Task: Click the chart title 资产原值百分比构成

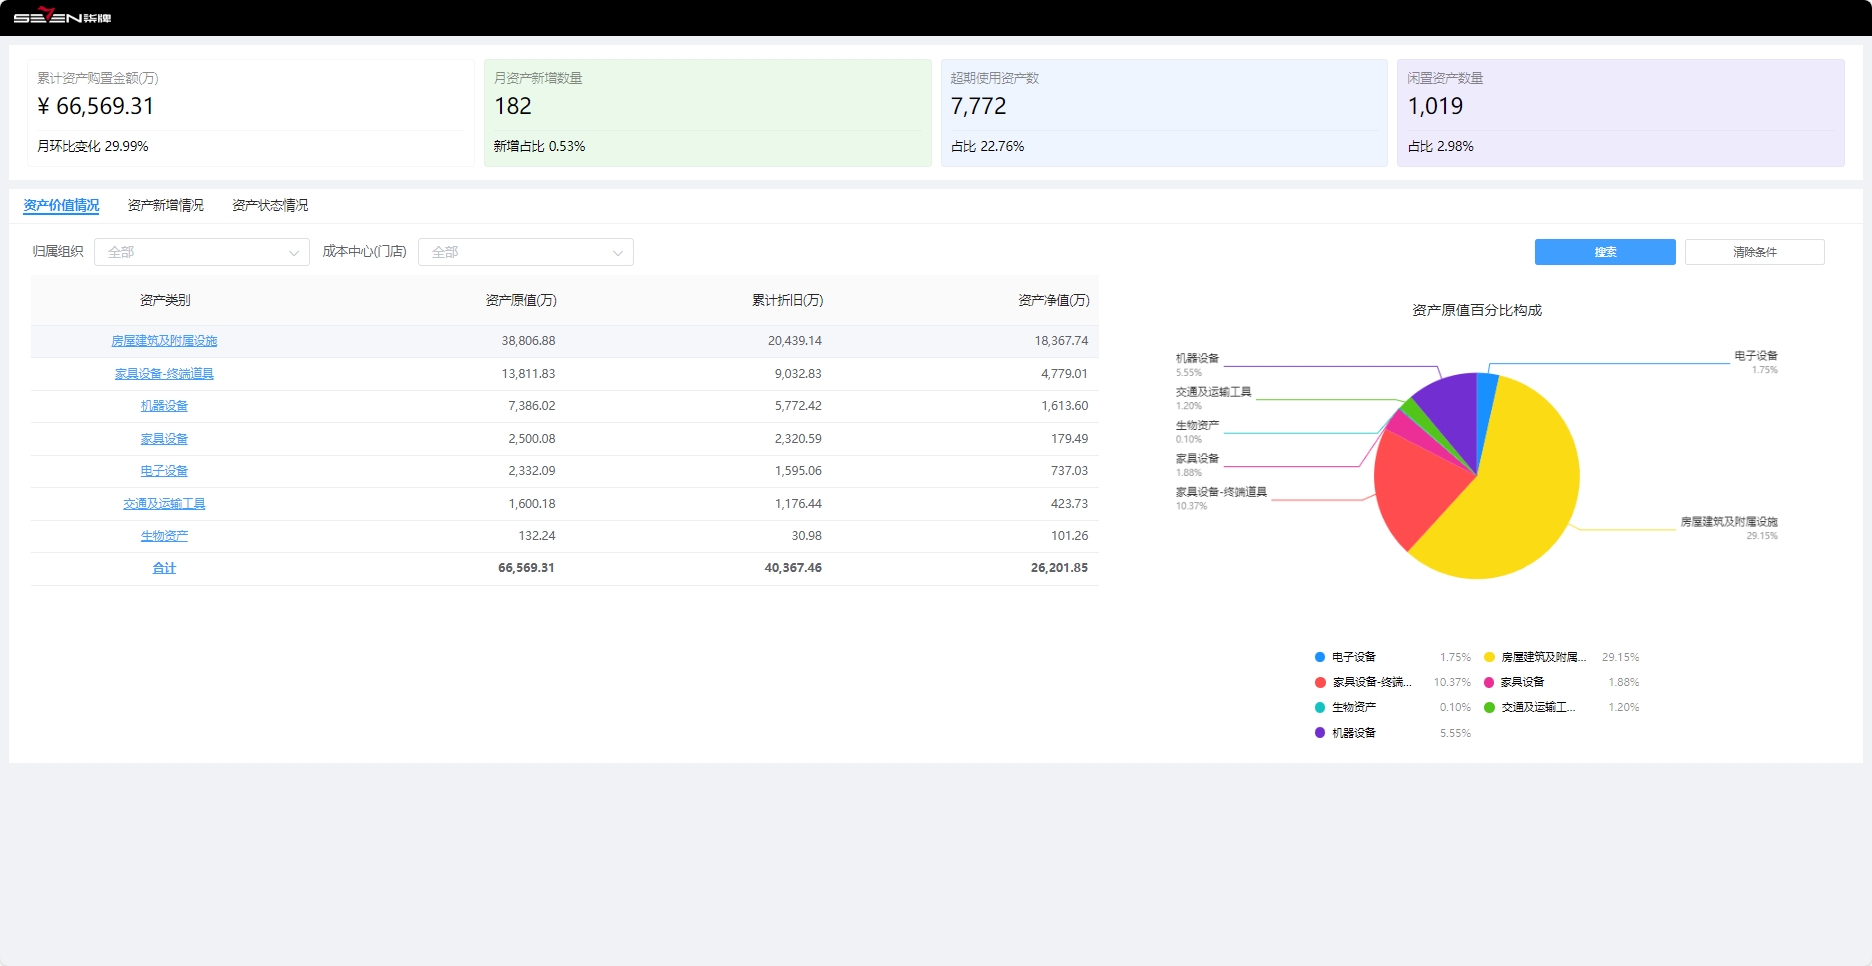Action: tap(1477, 310)
